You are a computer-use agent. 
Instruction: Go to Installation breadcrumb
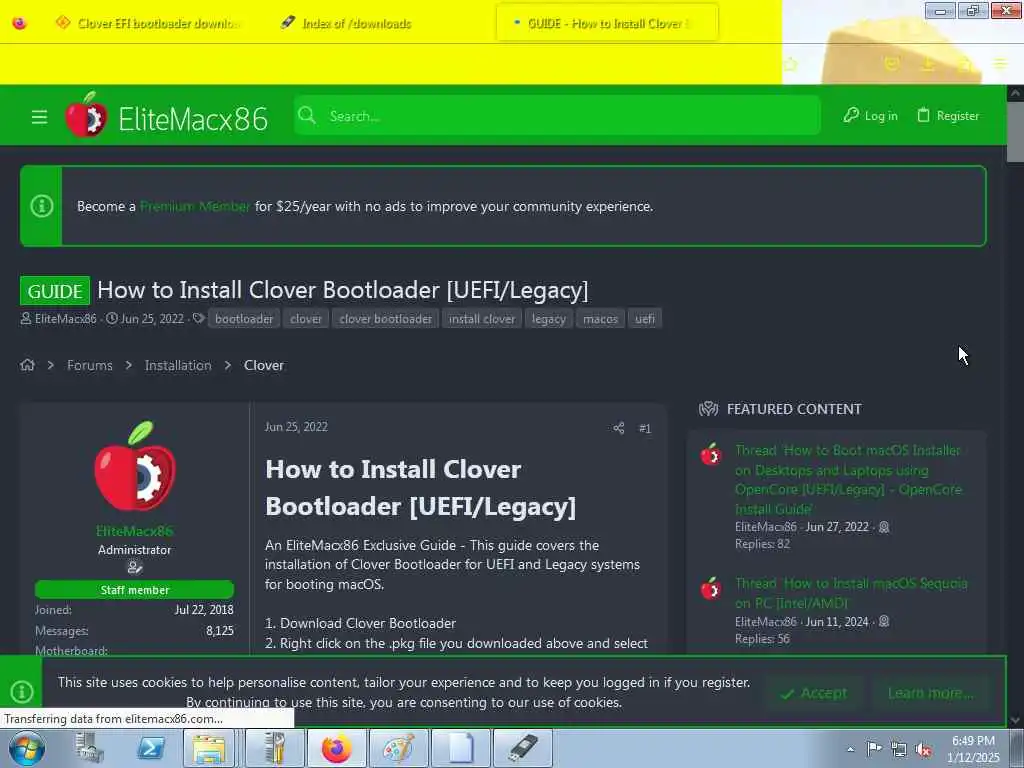click(178, 365)
